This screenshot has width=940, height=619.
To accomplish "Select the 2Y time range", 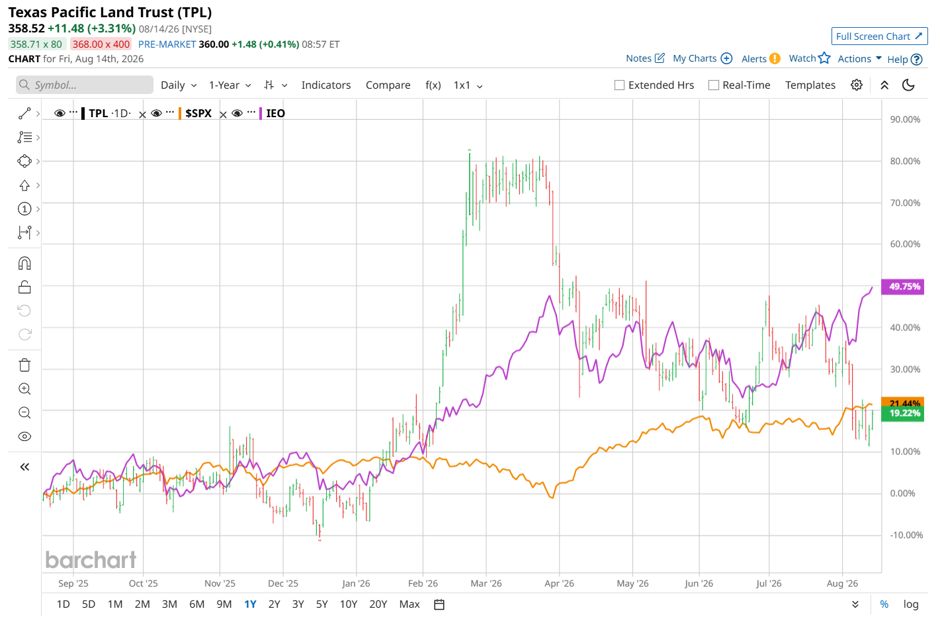I will [274, 605].
